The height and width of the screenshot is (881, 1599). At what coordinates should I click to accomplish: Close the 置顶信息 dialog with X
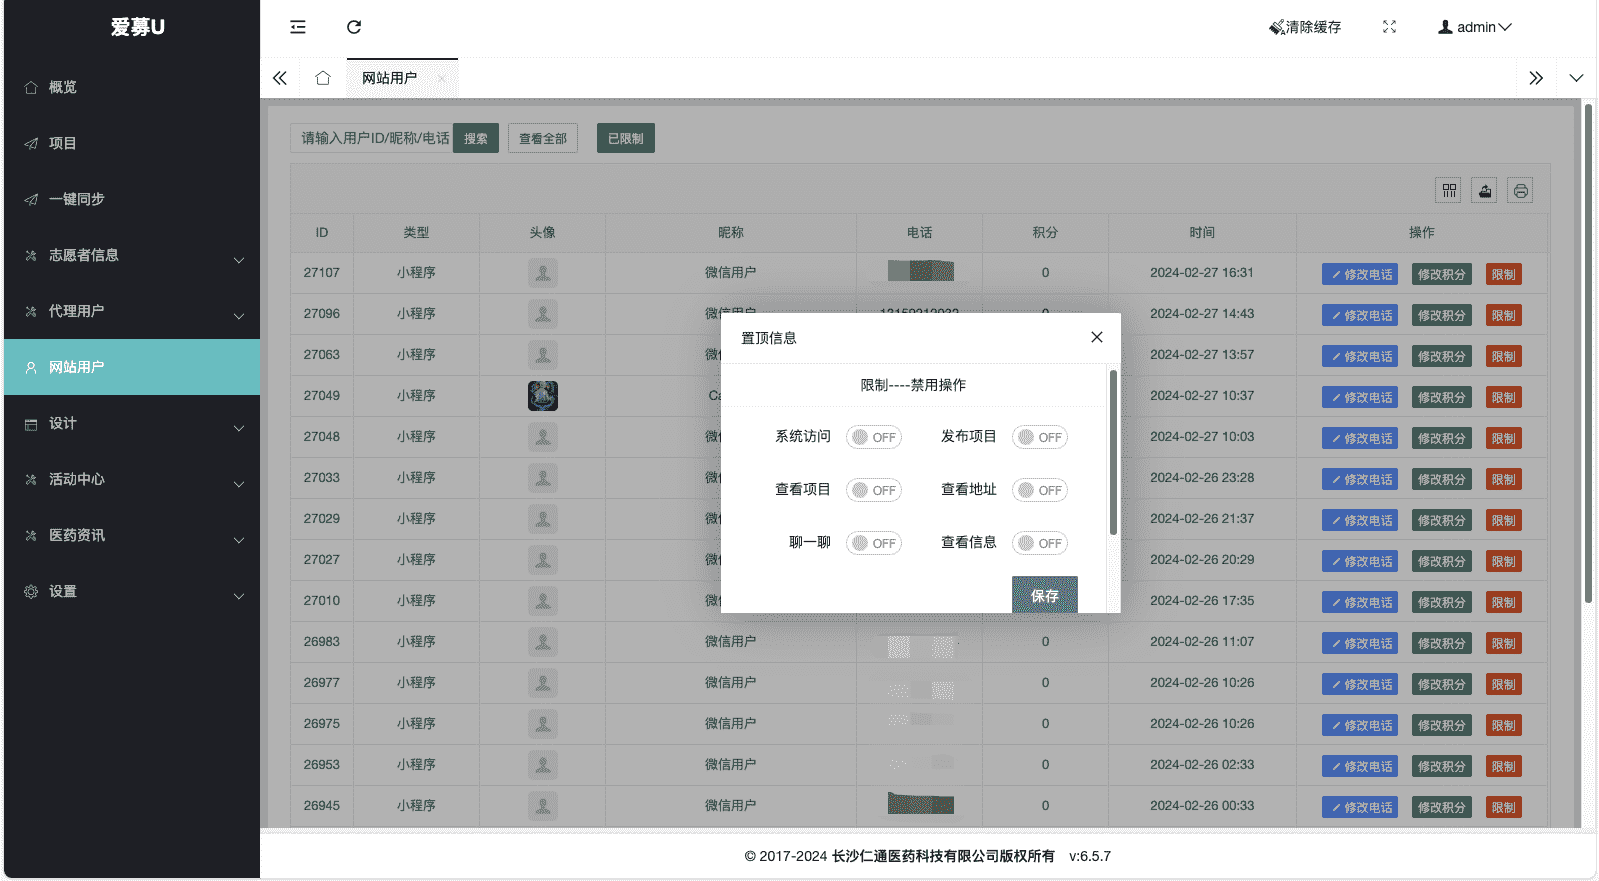(x=1097, y=337)
